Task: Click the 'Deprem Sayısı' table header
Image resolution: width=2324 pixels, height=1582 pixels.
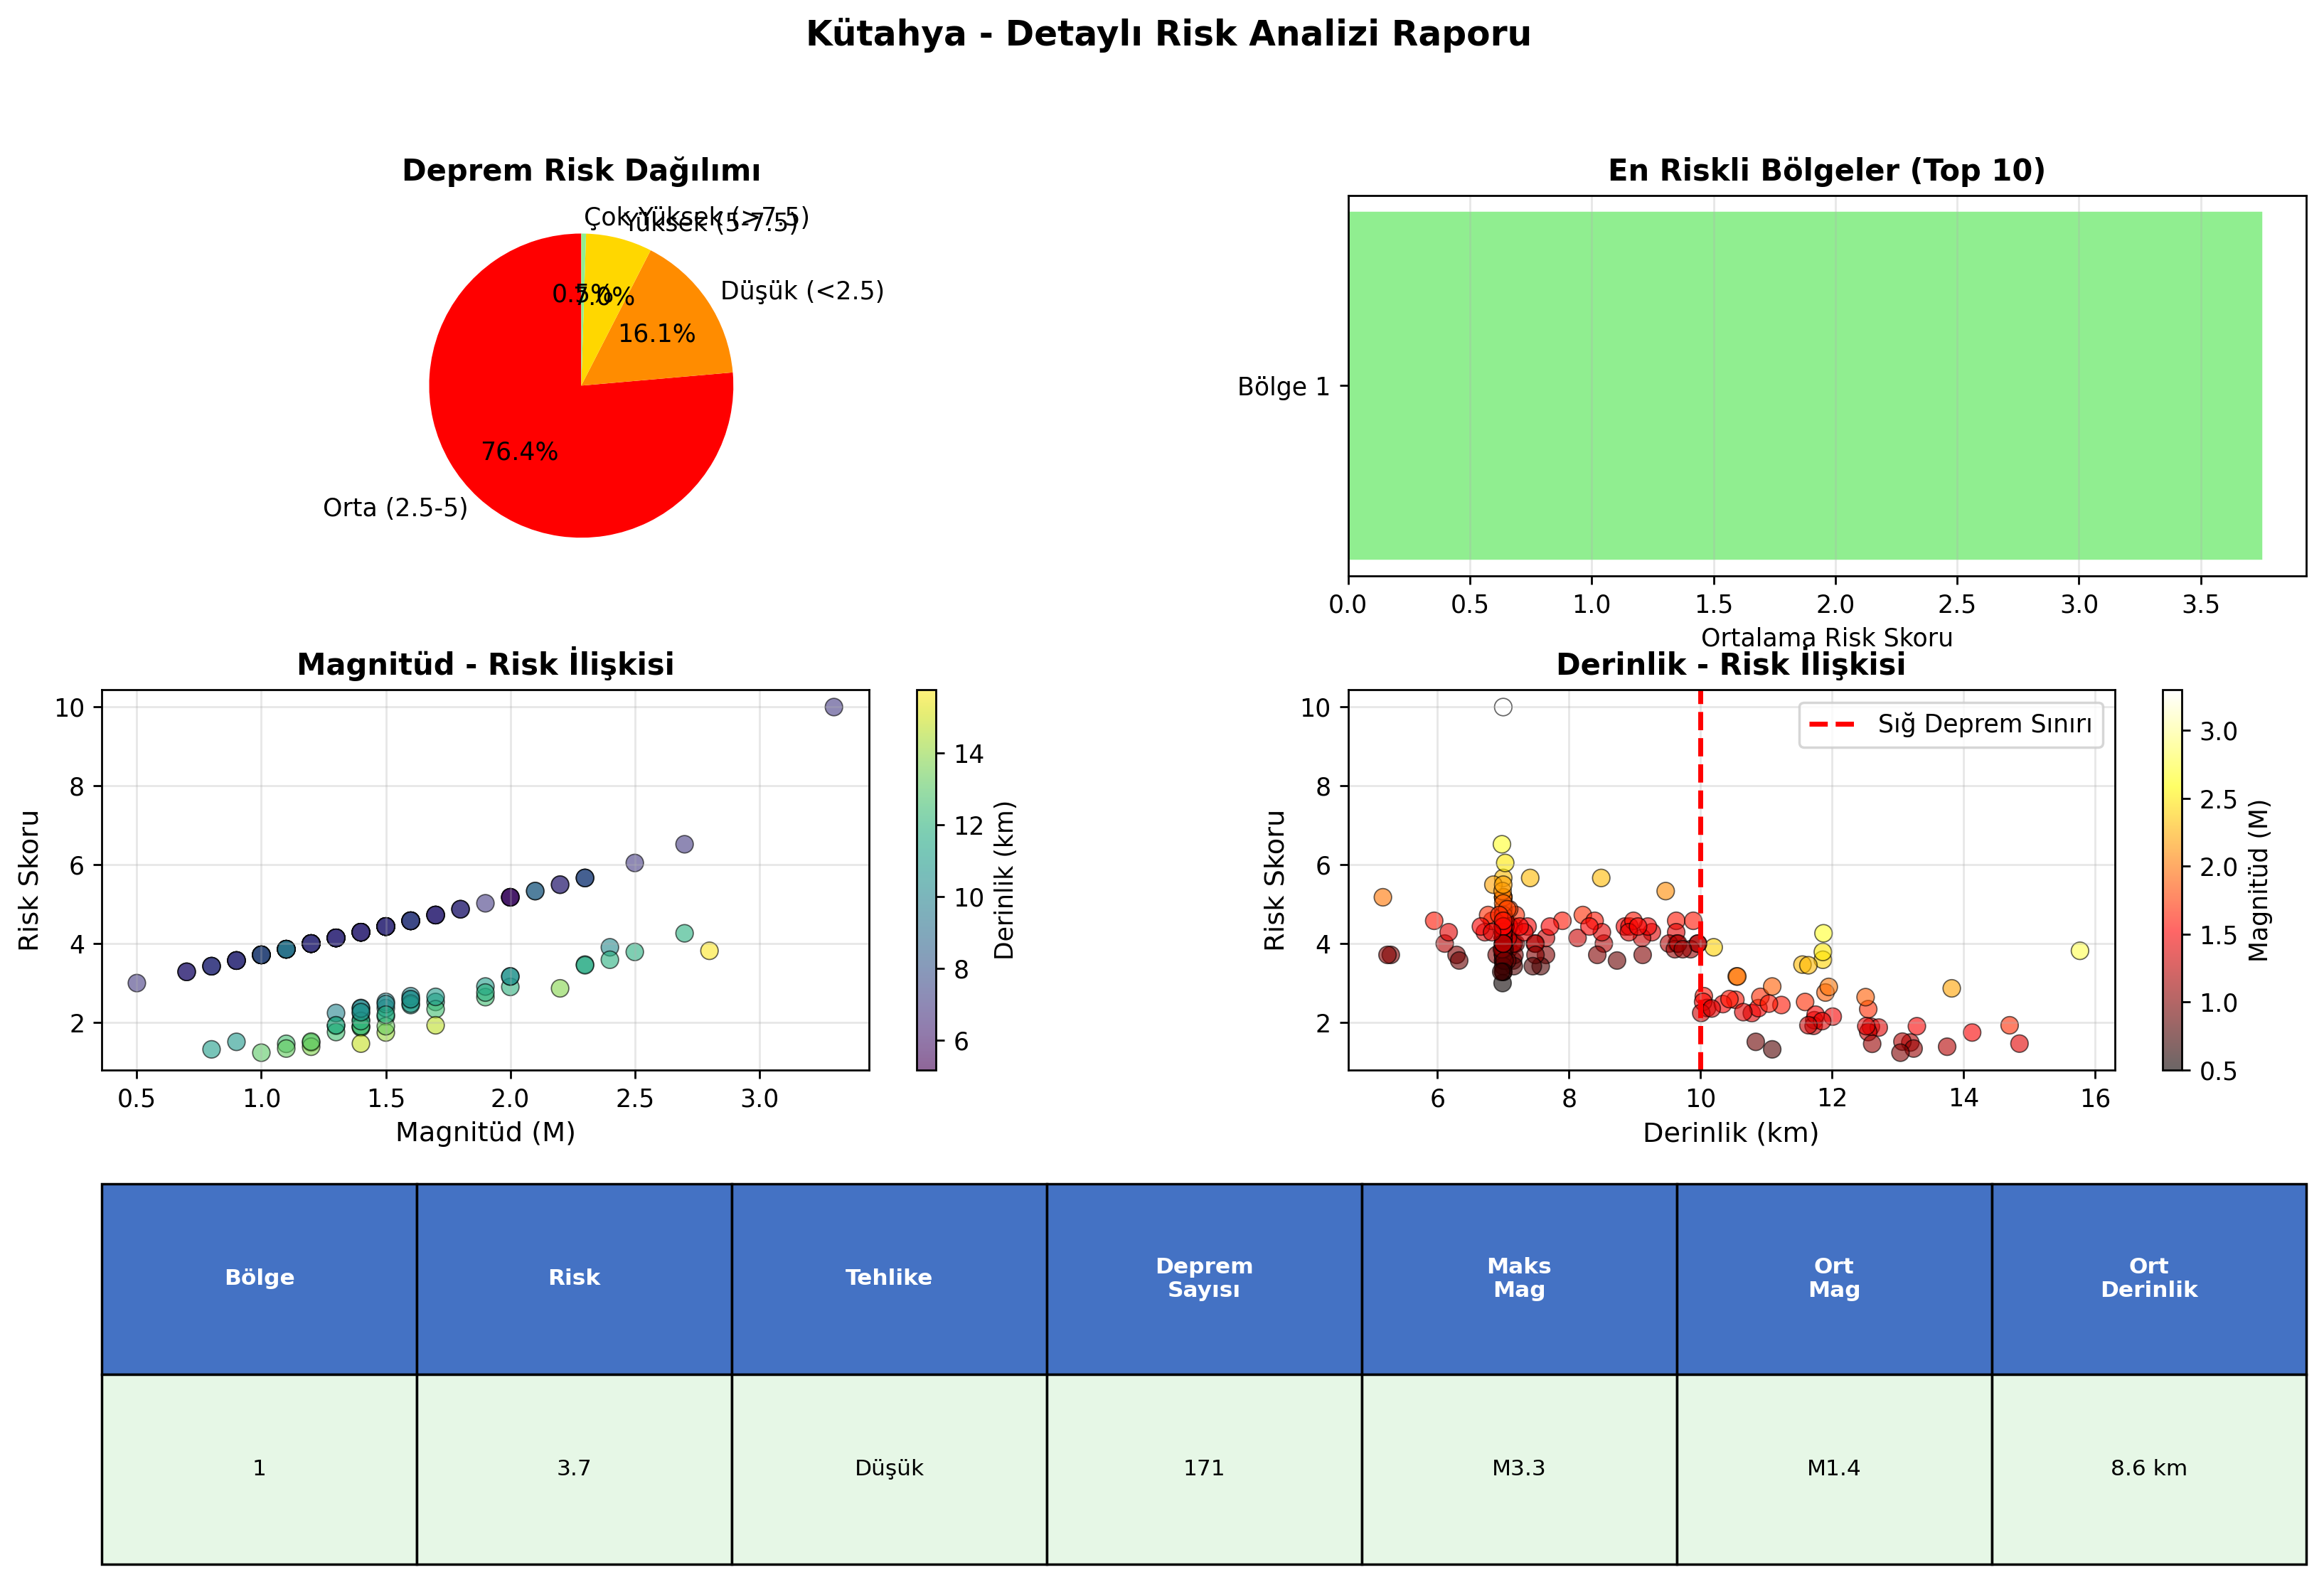Action: point(1204,1278)
